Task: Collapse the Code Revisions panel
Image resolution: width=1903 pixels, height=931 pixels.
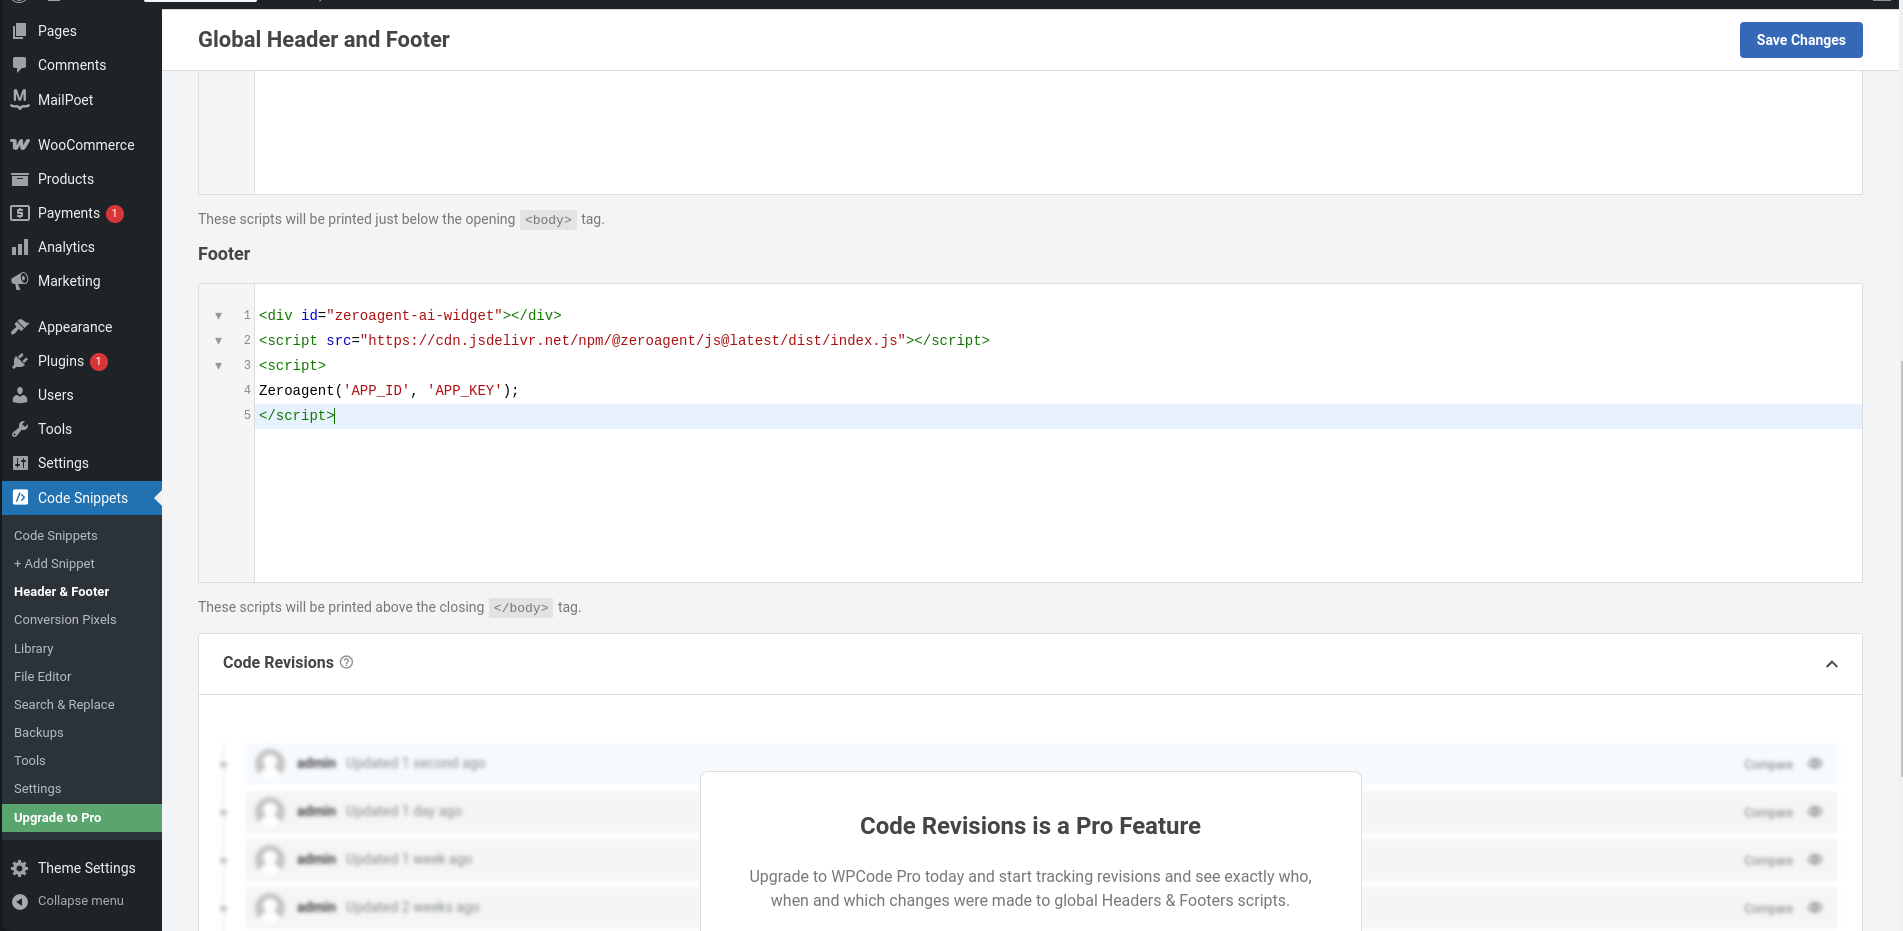Action: [1832, 663]
